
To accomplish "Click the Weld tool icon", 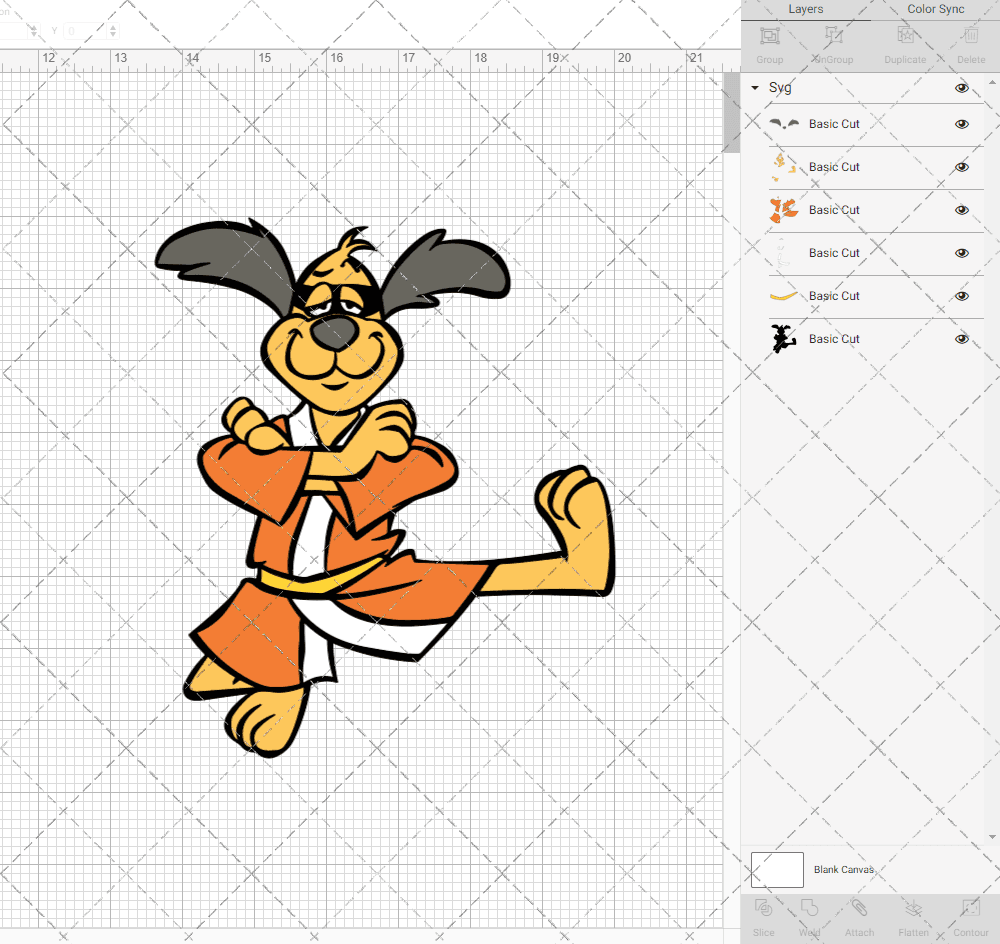I will coord(809,908).
